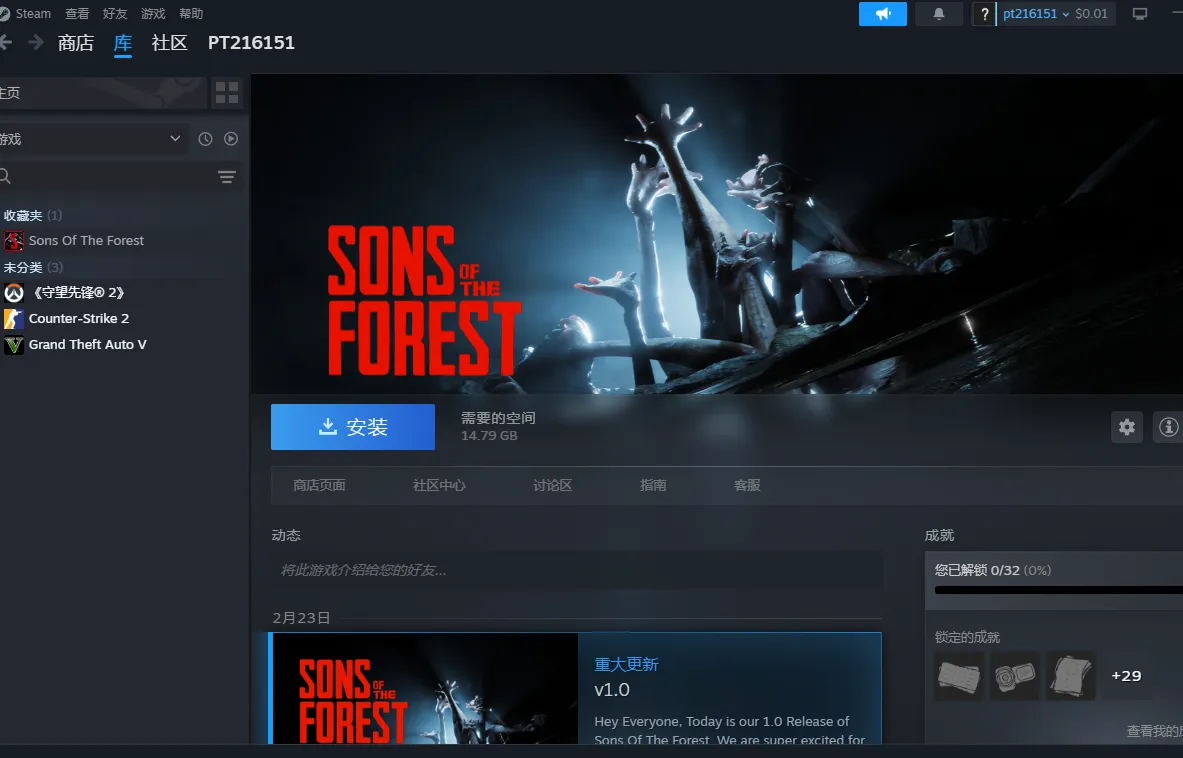Viewport: 1183px width, 758px height.
Task: Go back with the left arrow
Action: tap(6, 42)
